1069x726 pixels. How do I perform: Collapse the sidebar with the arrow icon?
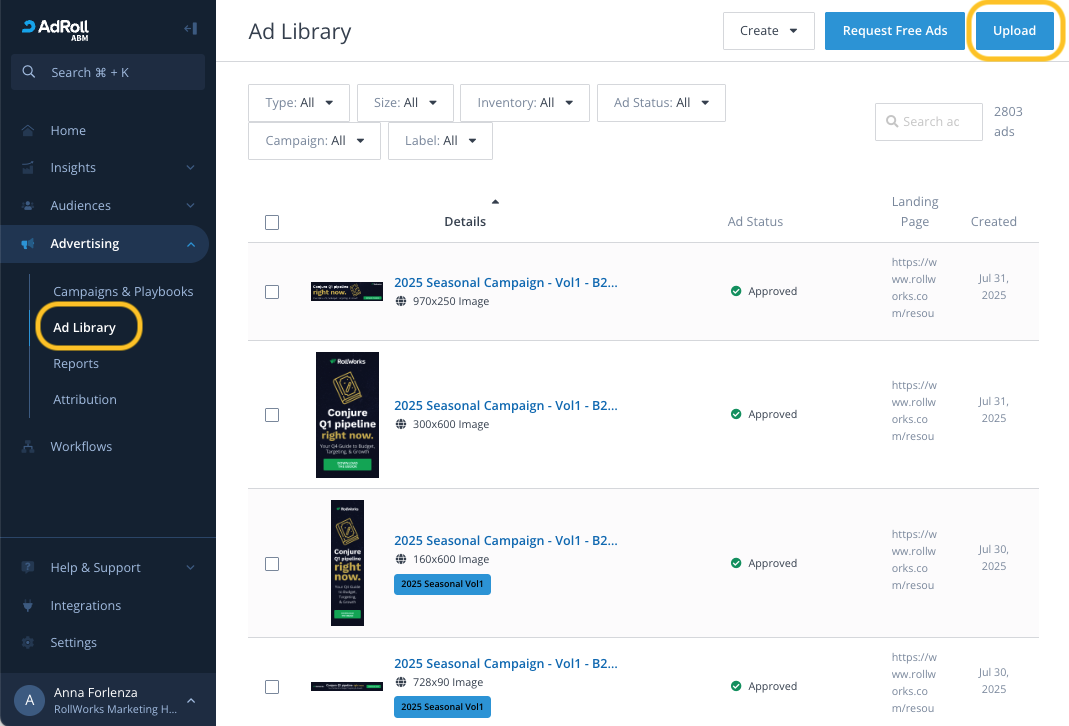(190, 28)
